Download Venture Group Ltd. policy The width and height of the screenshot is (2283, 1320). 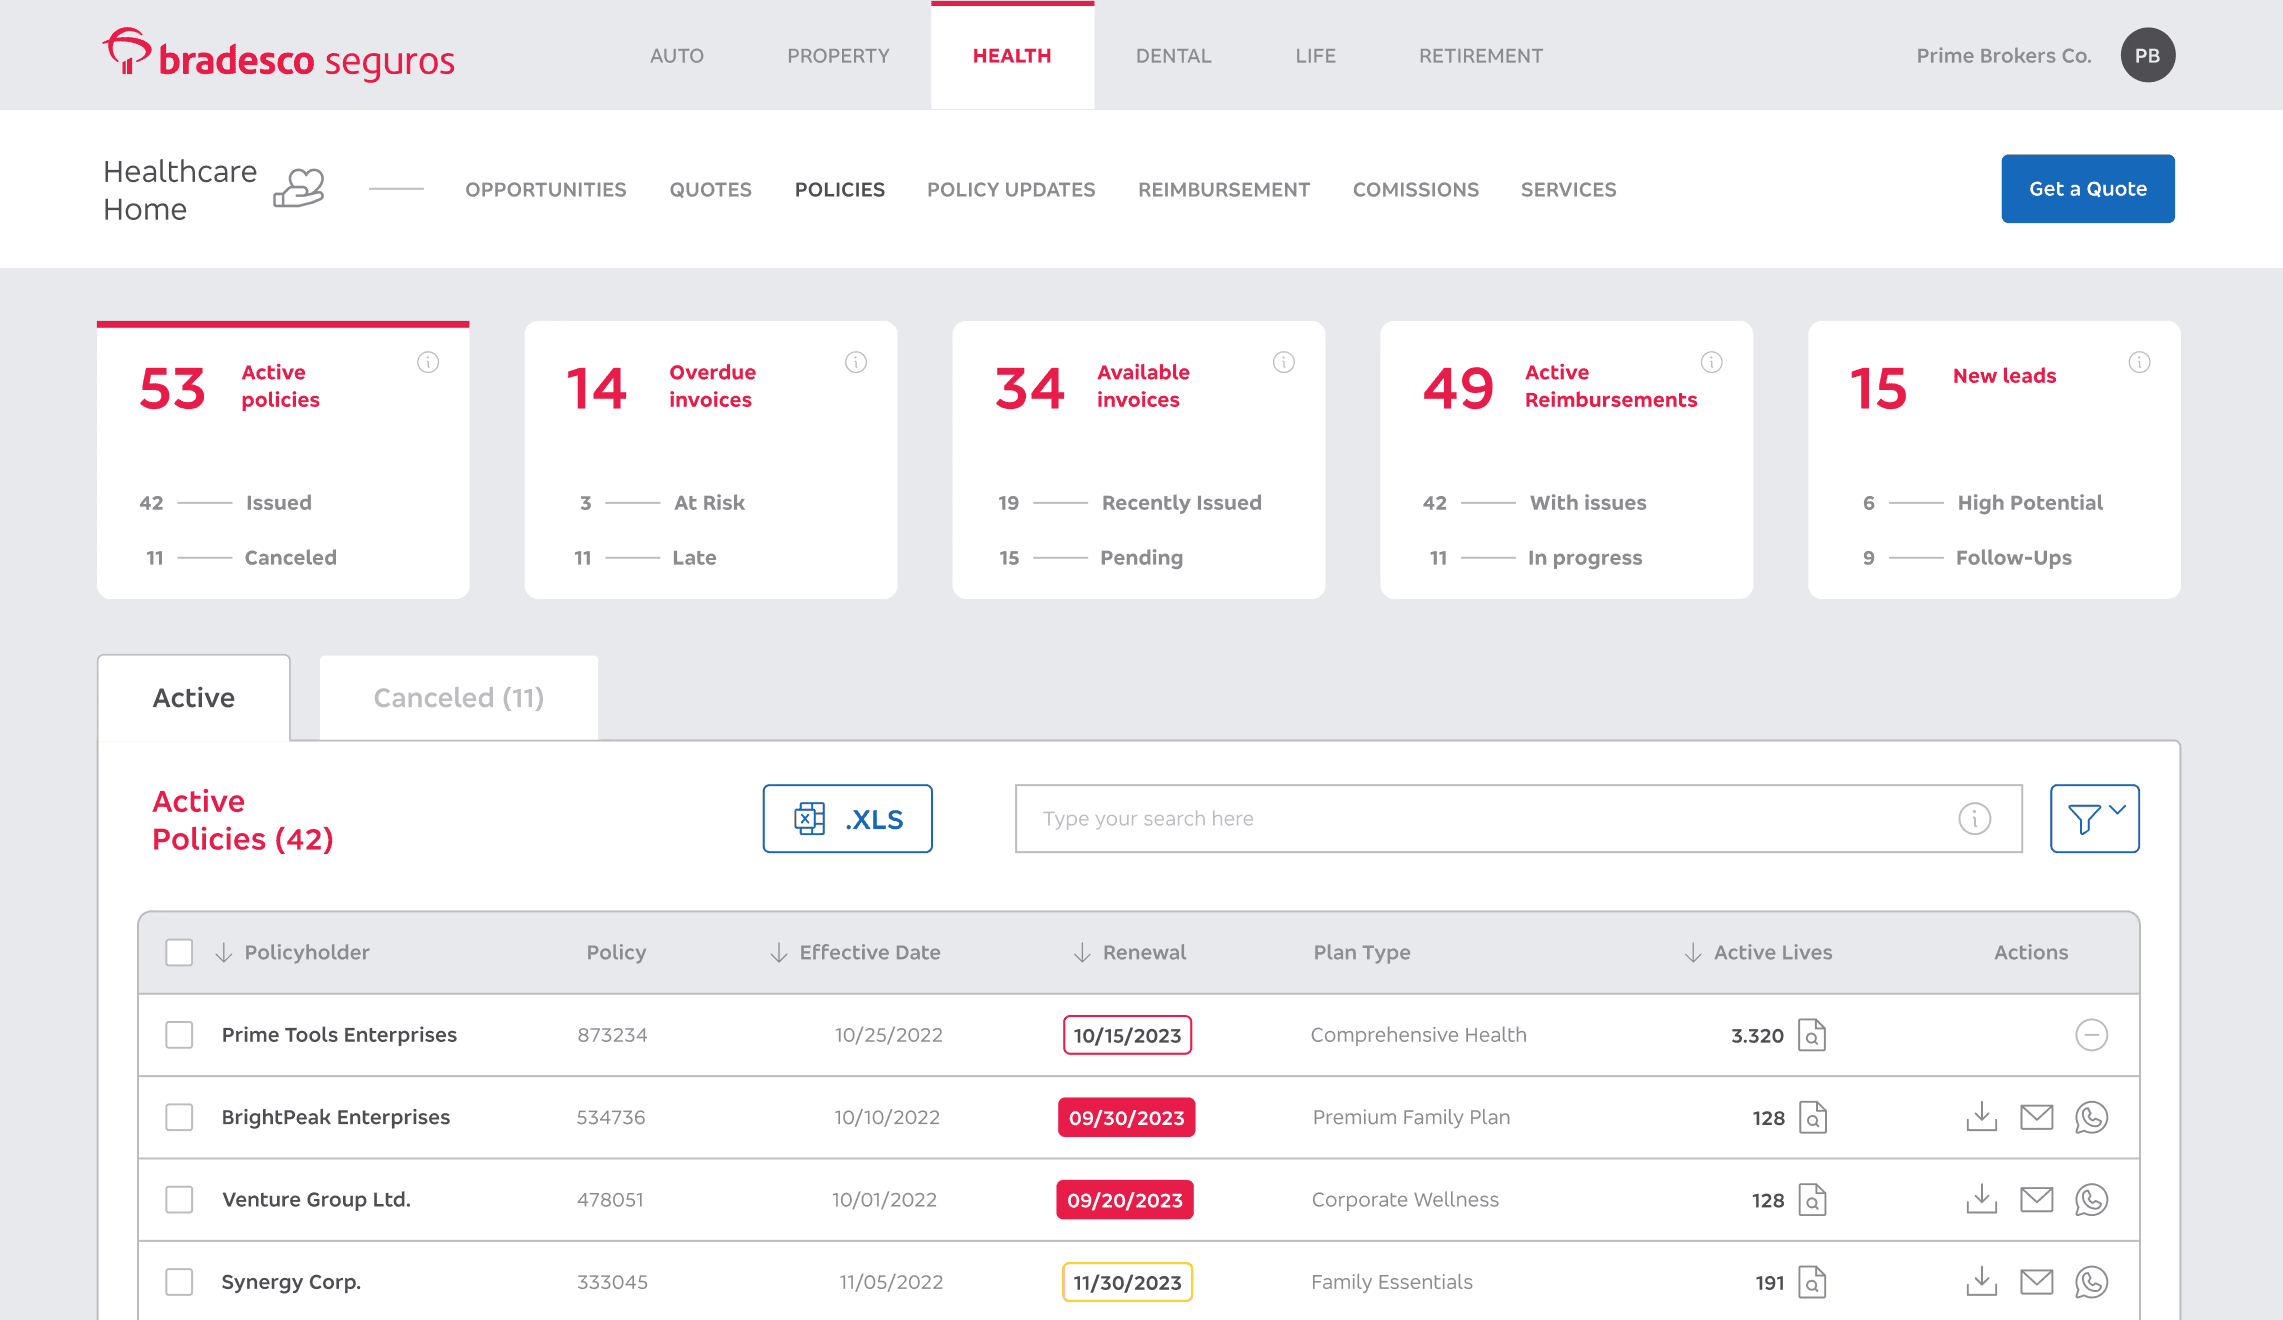1981,1199
